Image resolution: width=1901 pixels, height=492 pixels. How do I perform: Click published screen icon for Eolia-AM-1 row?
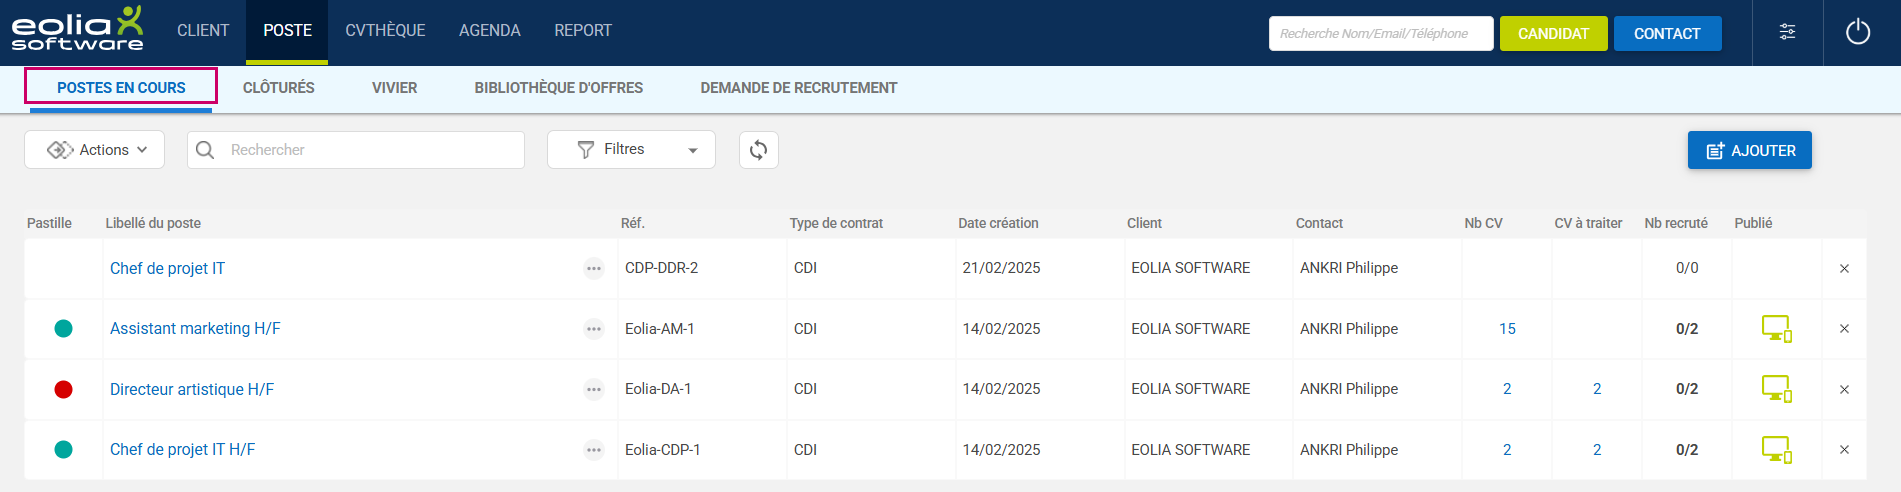(1776, 329)
